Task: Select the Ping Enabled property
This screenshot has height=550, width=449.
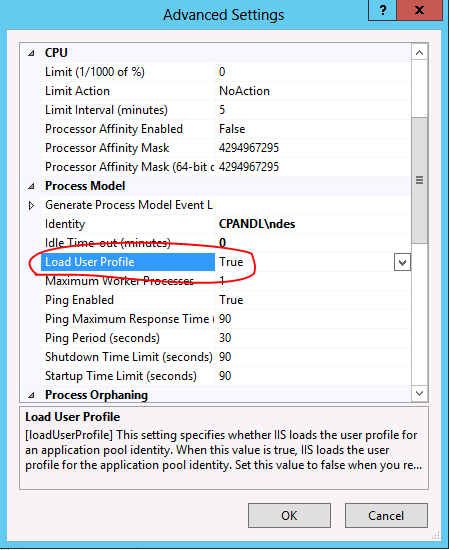Action: (225, 300)
